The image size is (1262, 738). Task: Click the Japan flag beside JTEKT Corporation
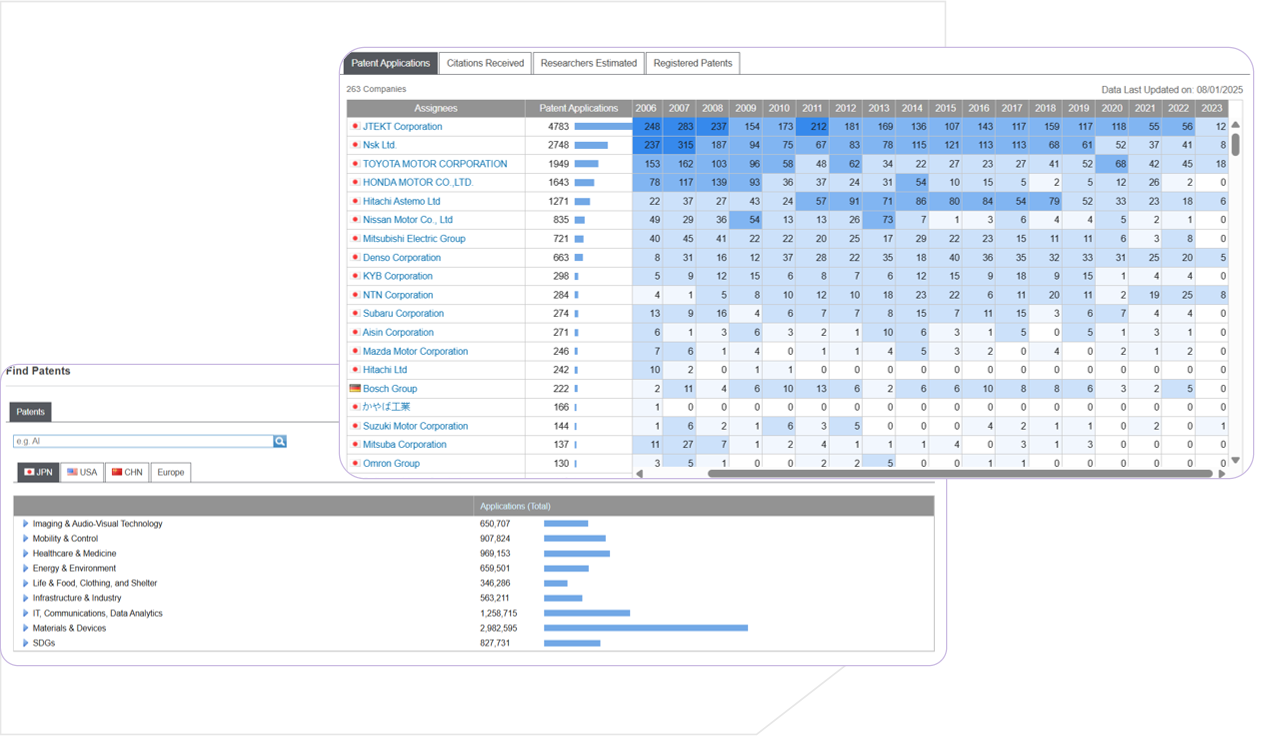355,127
